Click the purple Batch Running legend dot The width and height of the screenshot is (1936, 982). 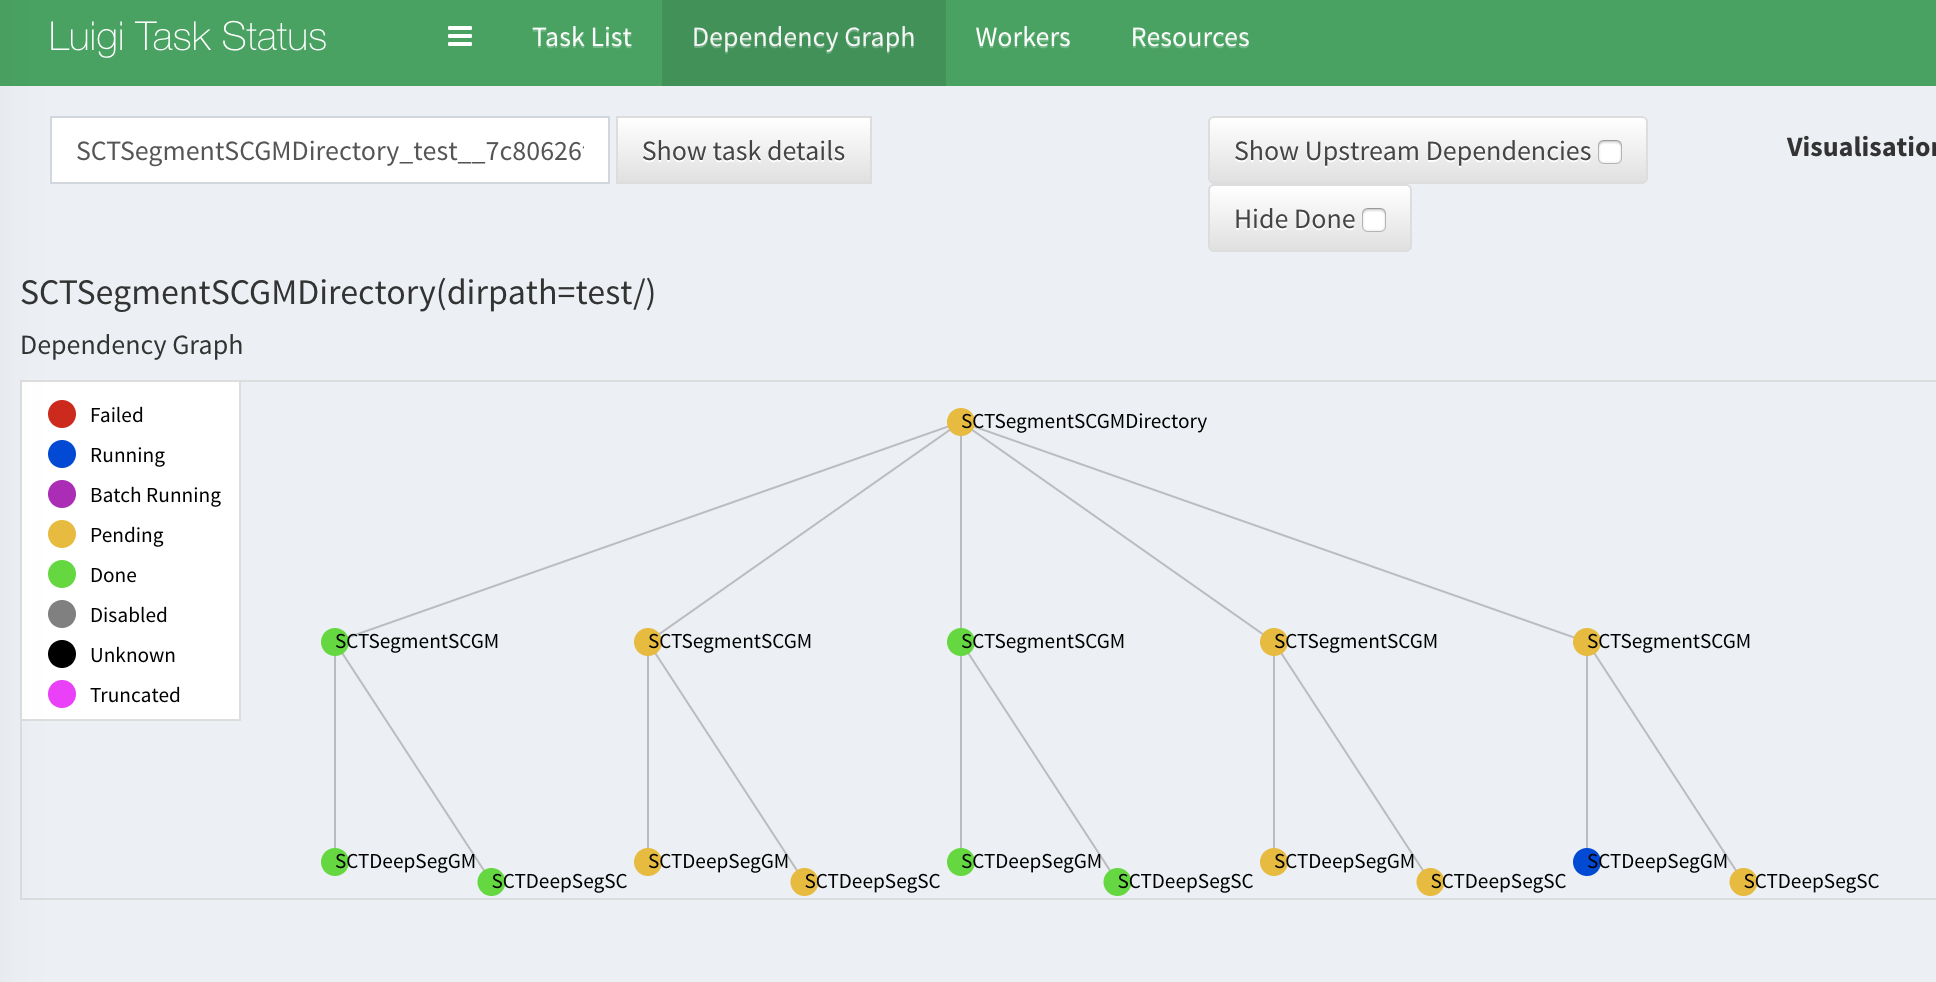[x=62, y=494]
